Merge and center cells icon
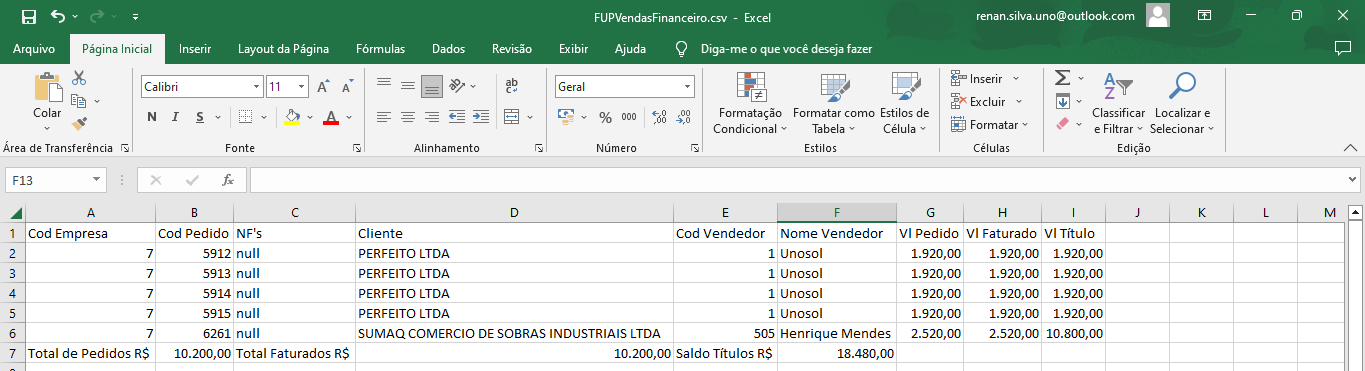Viewport: 1365px width, 371px height. (512, 117)
